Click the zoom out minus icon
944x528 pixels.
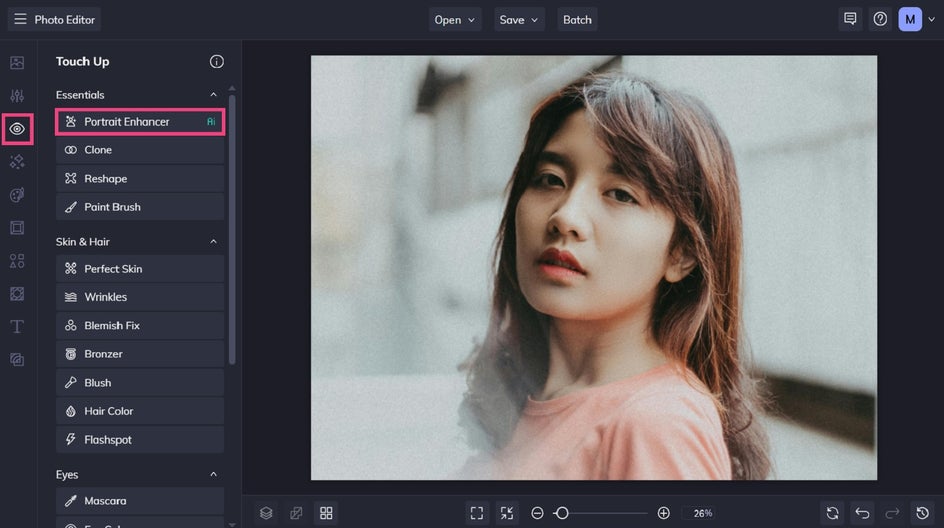[538, 513]
